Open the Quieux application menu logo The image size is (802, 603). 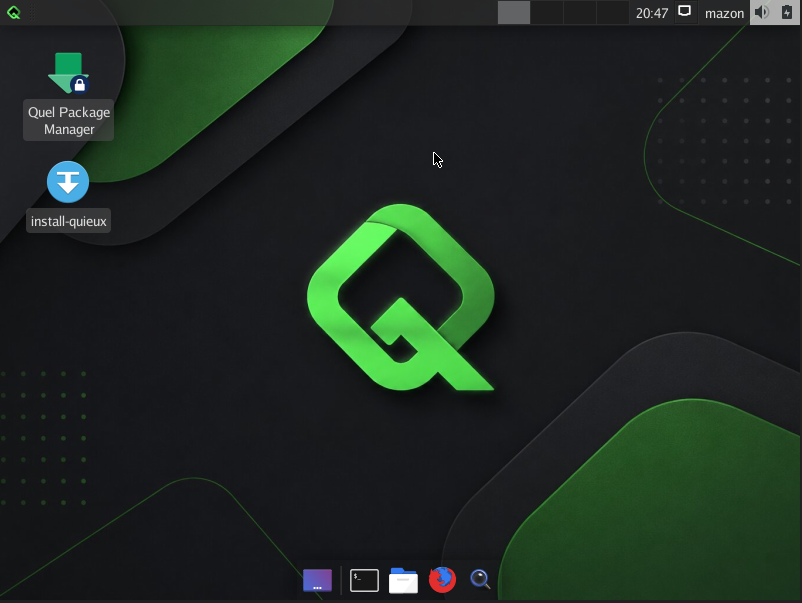(x=14, y=12)
